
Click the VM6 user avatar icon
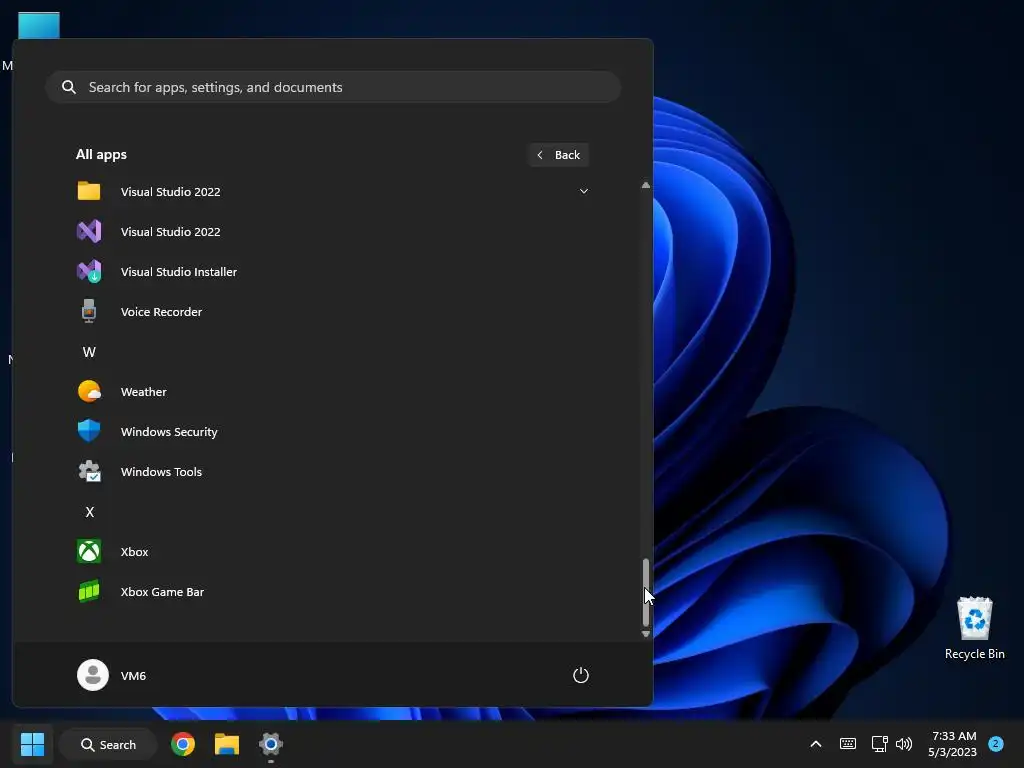(93, 675)
